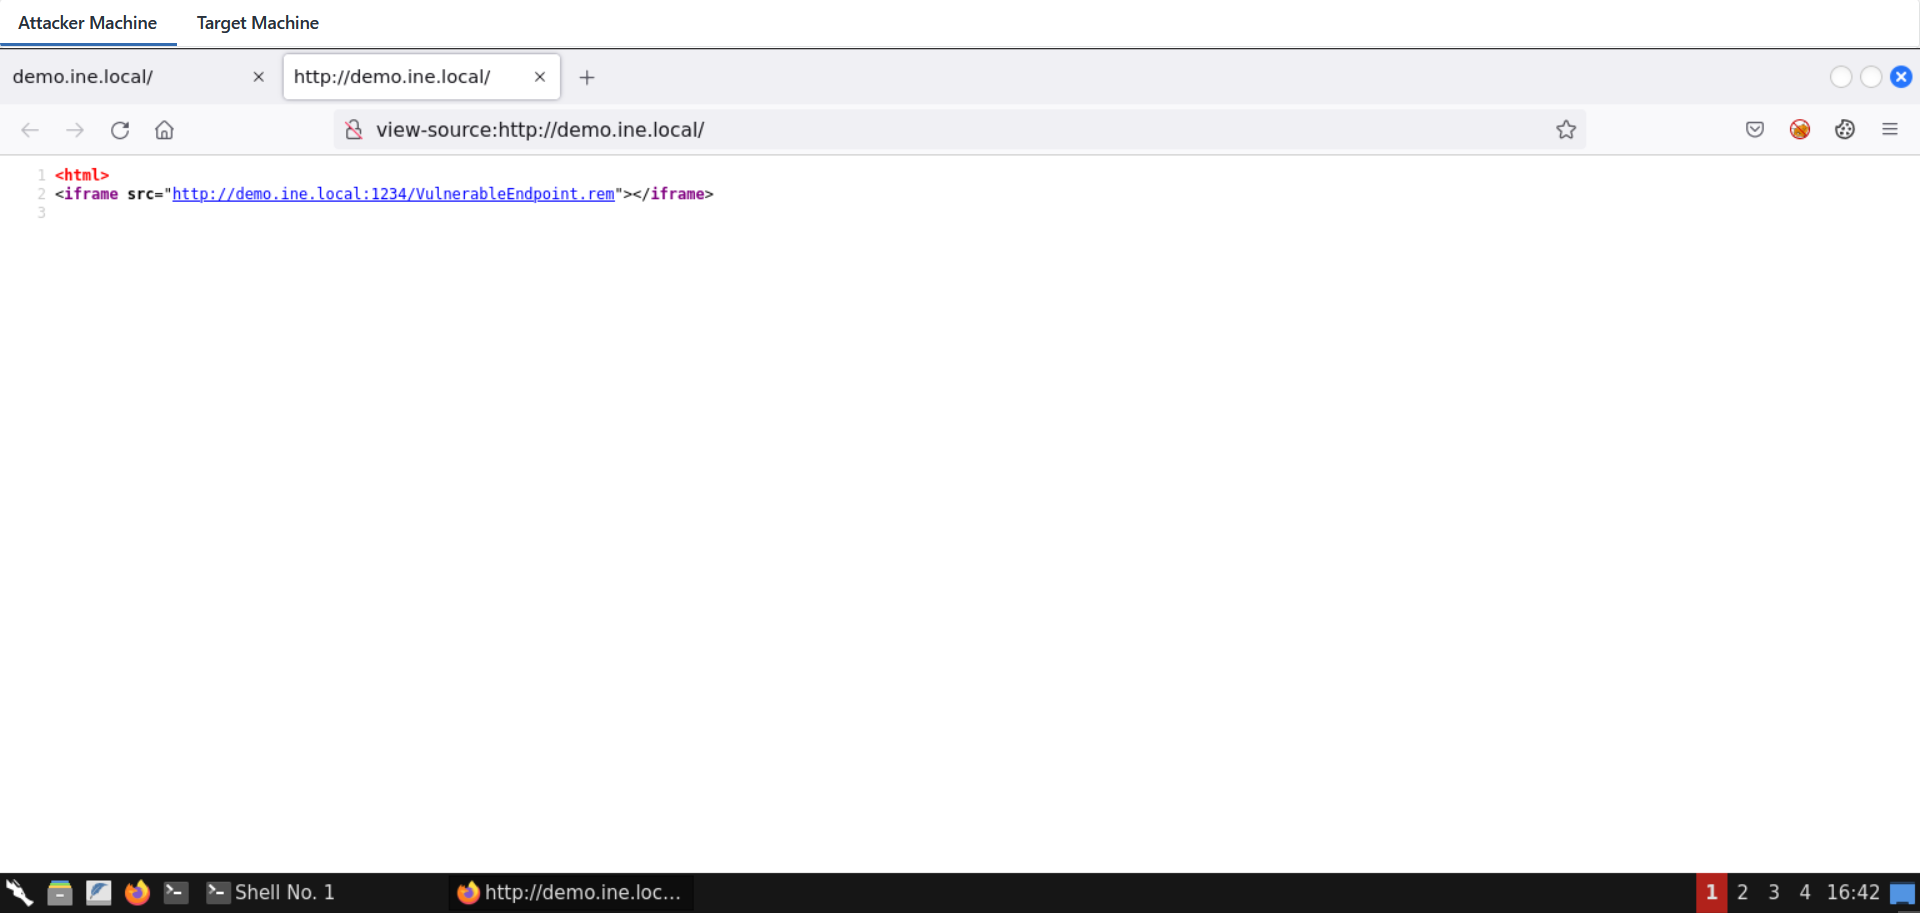The height and width of the screenshot is (913, 1920).
Task: Open the VulnerableEndpoint.rem iframe link
Action: [x=393, y=194]
